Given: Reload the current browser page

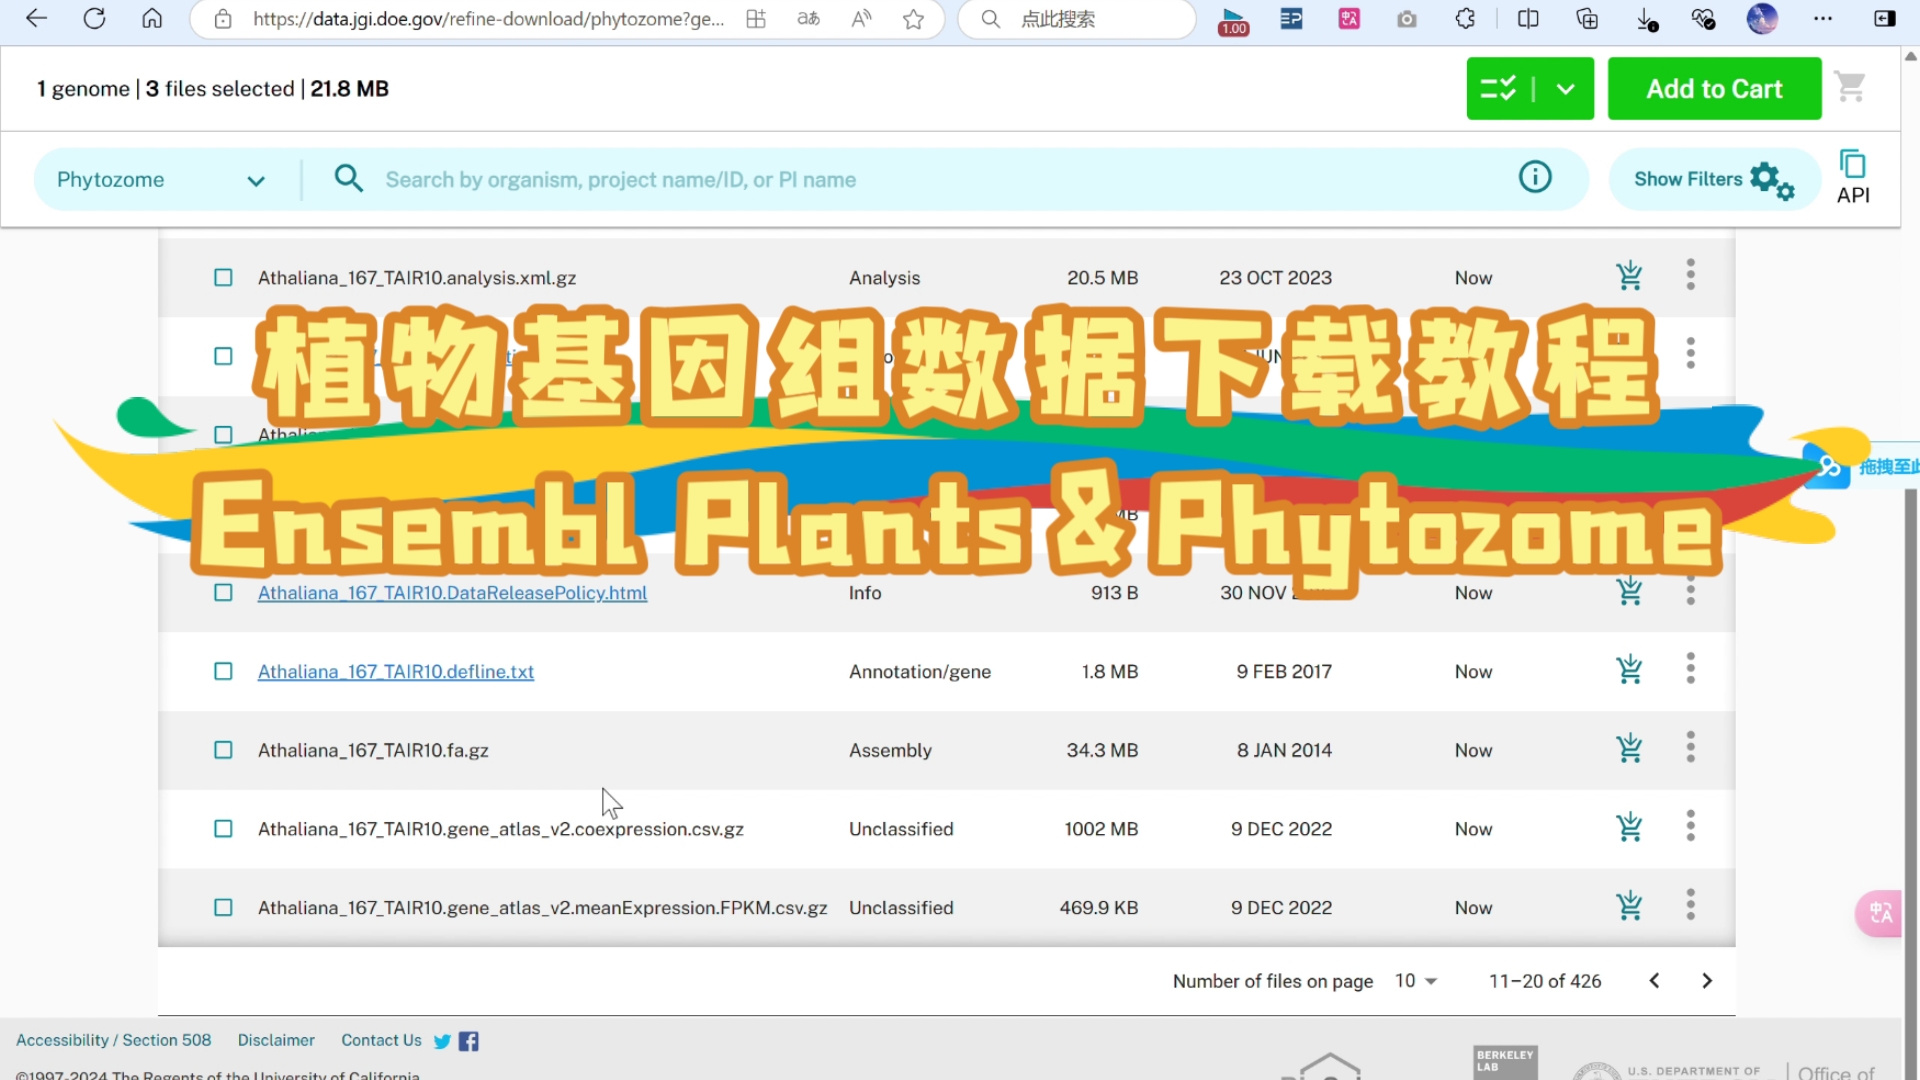Looking at the screenshot, I should (94, 18).
